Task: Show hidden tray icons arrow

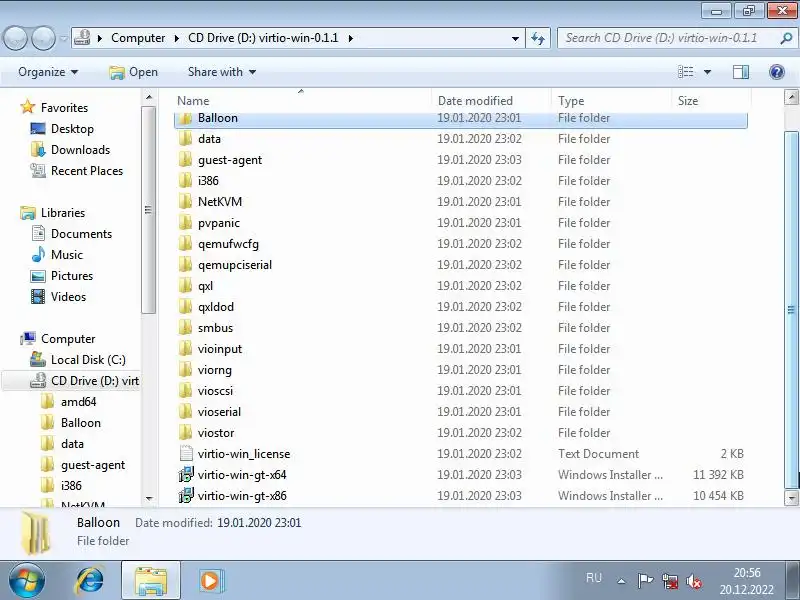Action: click(x=621, y=581)
